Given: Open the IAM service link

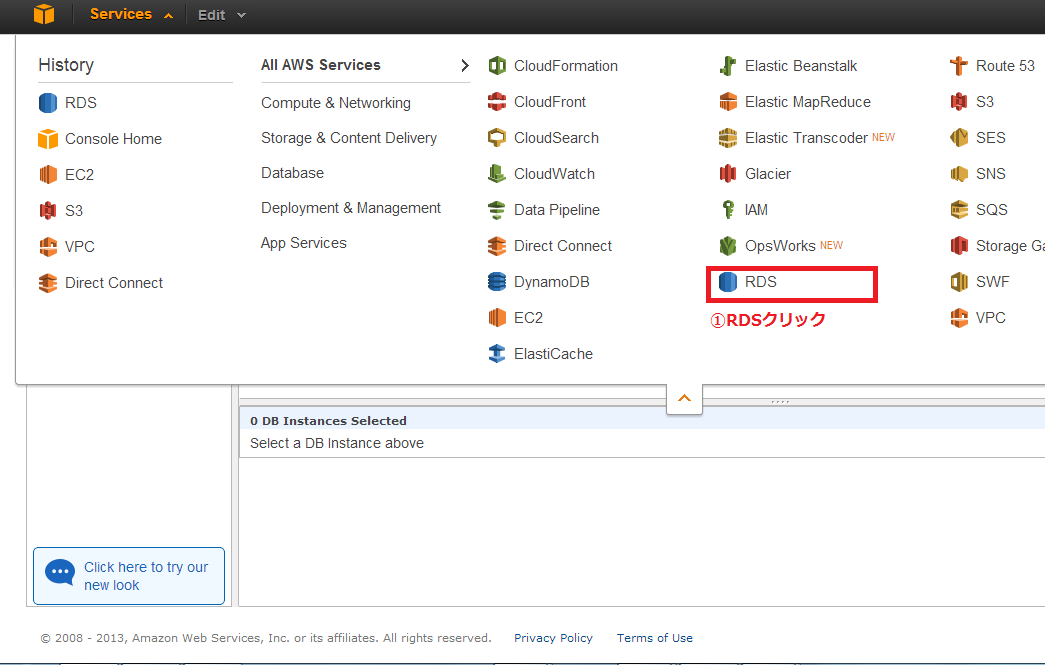Looking at the screenshot, I should pos(756,210).
